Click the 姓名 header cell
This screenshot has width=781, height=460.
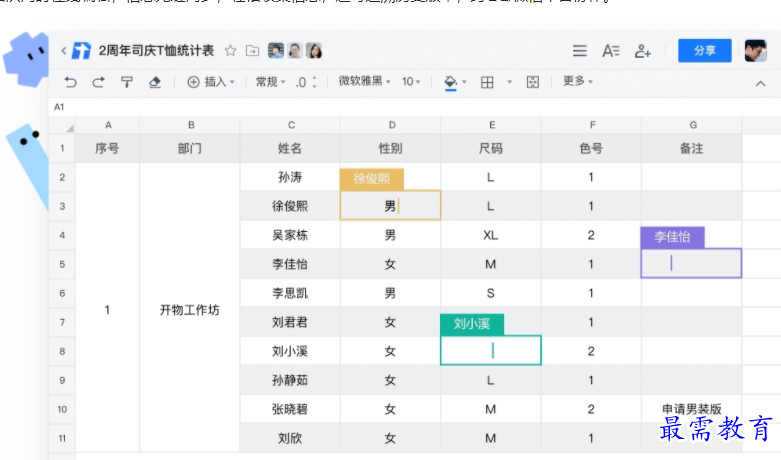coord(290,148)
